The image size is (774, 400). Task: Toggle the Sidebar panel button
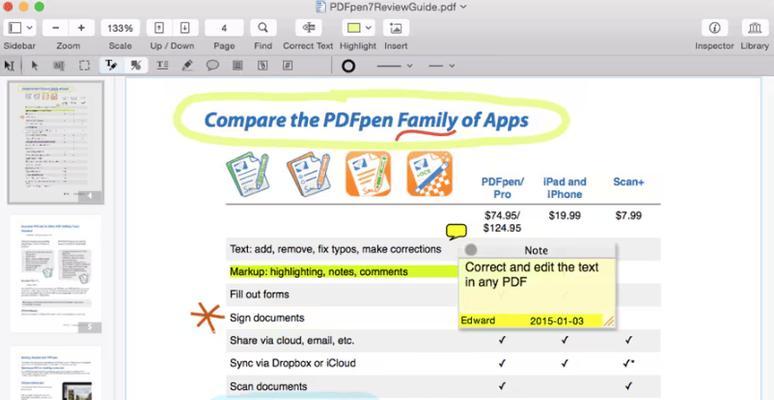(x=15, y=28)
